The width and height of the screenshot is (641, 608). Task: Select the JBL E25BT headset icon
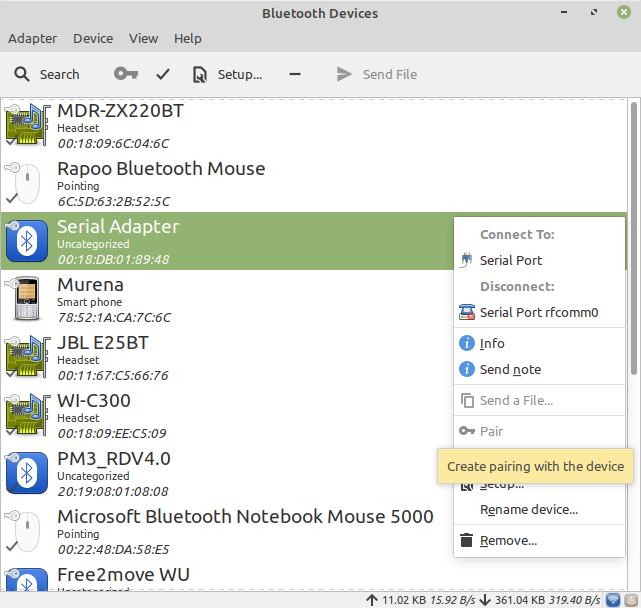(x=27, y=357)
